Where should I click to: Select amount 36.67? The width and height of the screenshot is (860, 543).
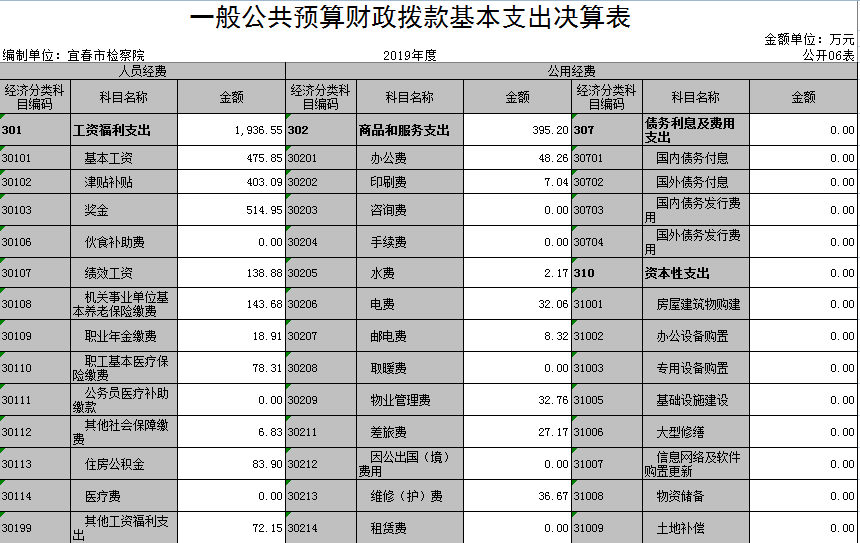click(x=517, y=496)
